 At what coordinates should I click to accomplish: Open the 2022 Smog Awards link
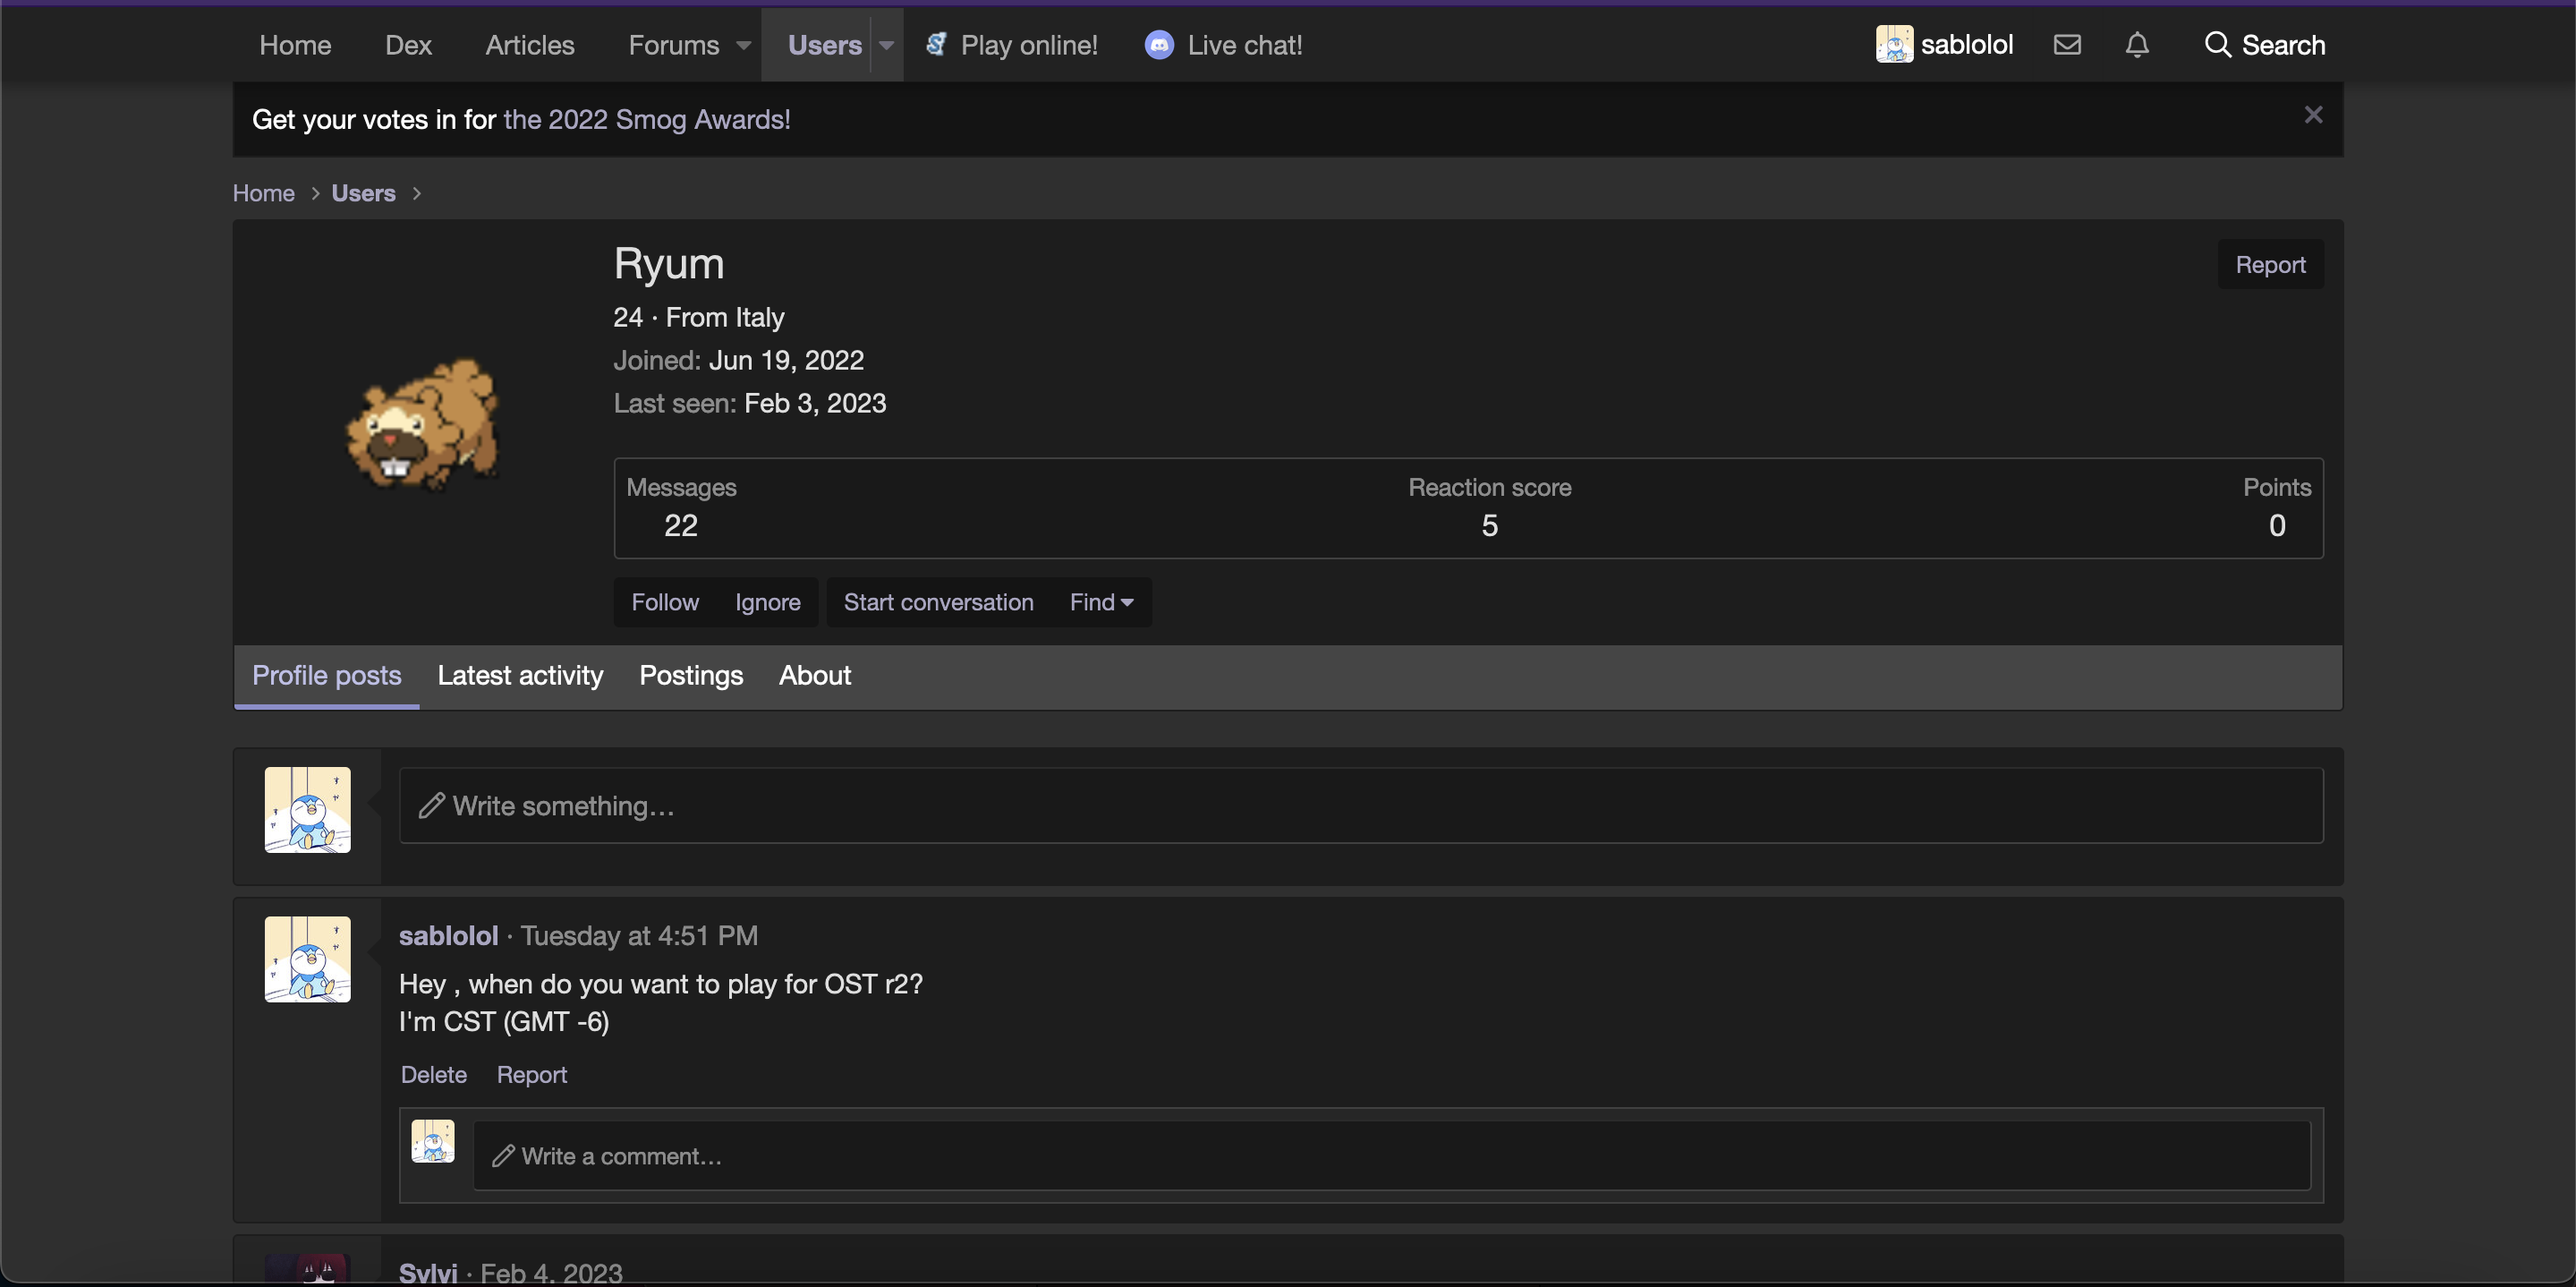coord(647,120)
